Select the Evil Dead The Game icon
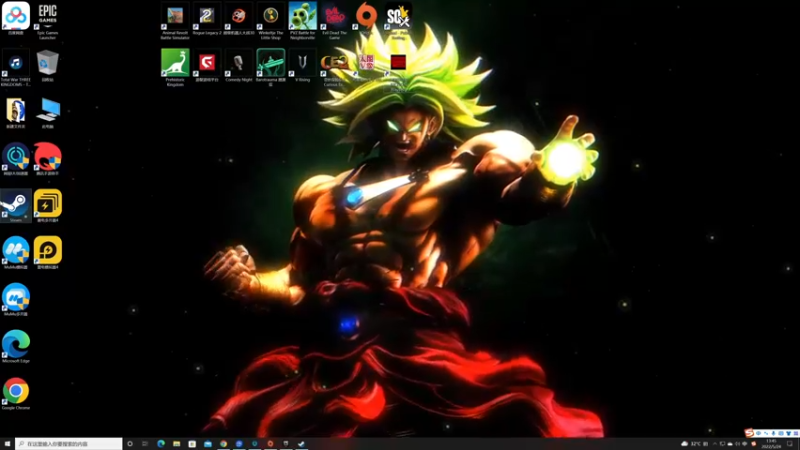 (334, 20)
